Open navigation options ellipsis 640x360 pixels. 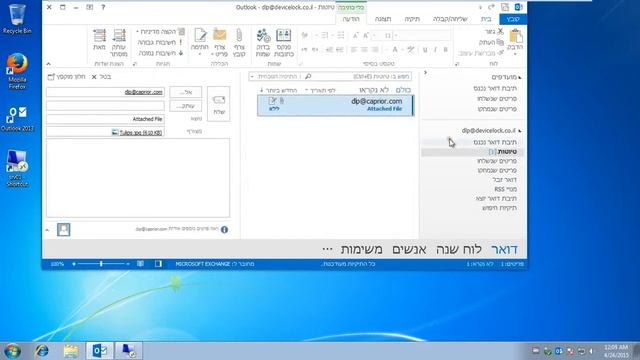point(327,249)
